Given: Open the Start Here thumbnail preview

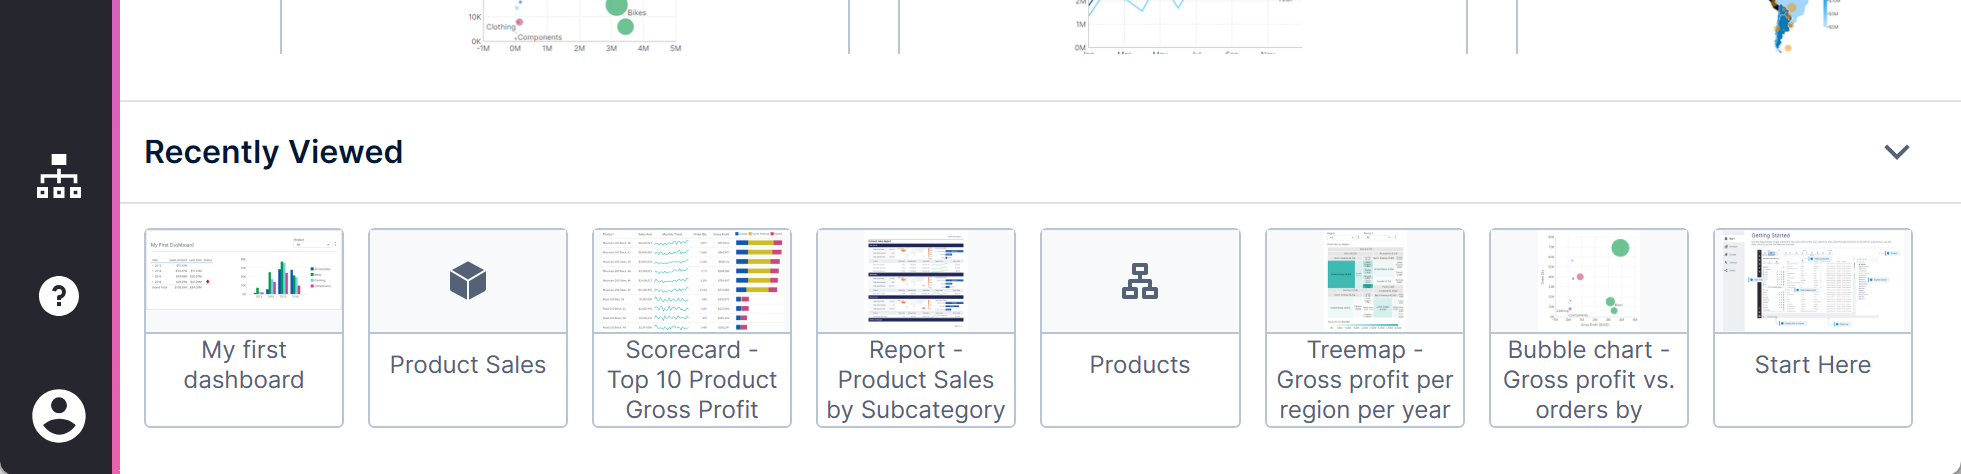Looking at the screenshot, I should (1813, 281).
